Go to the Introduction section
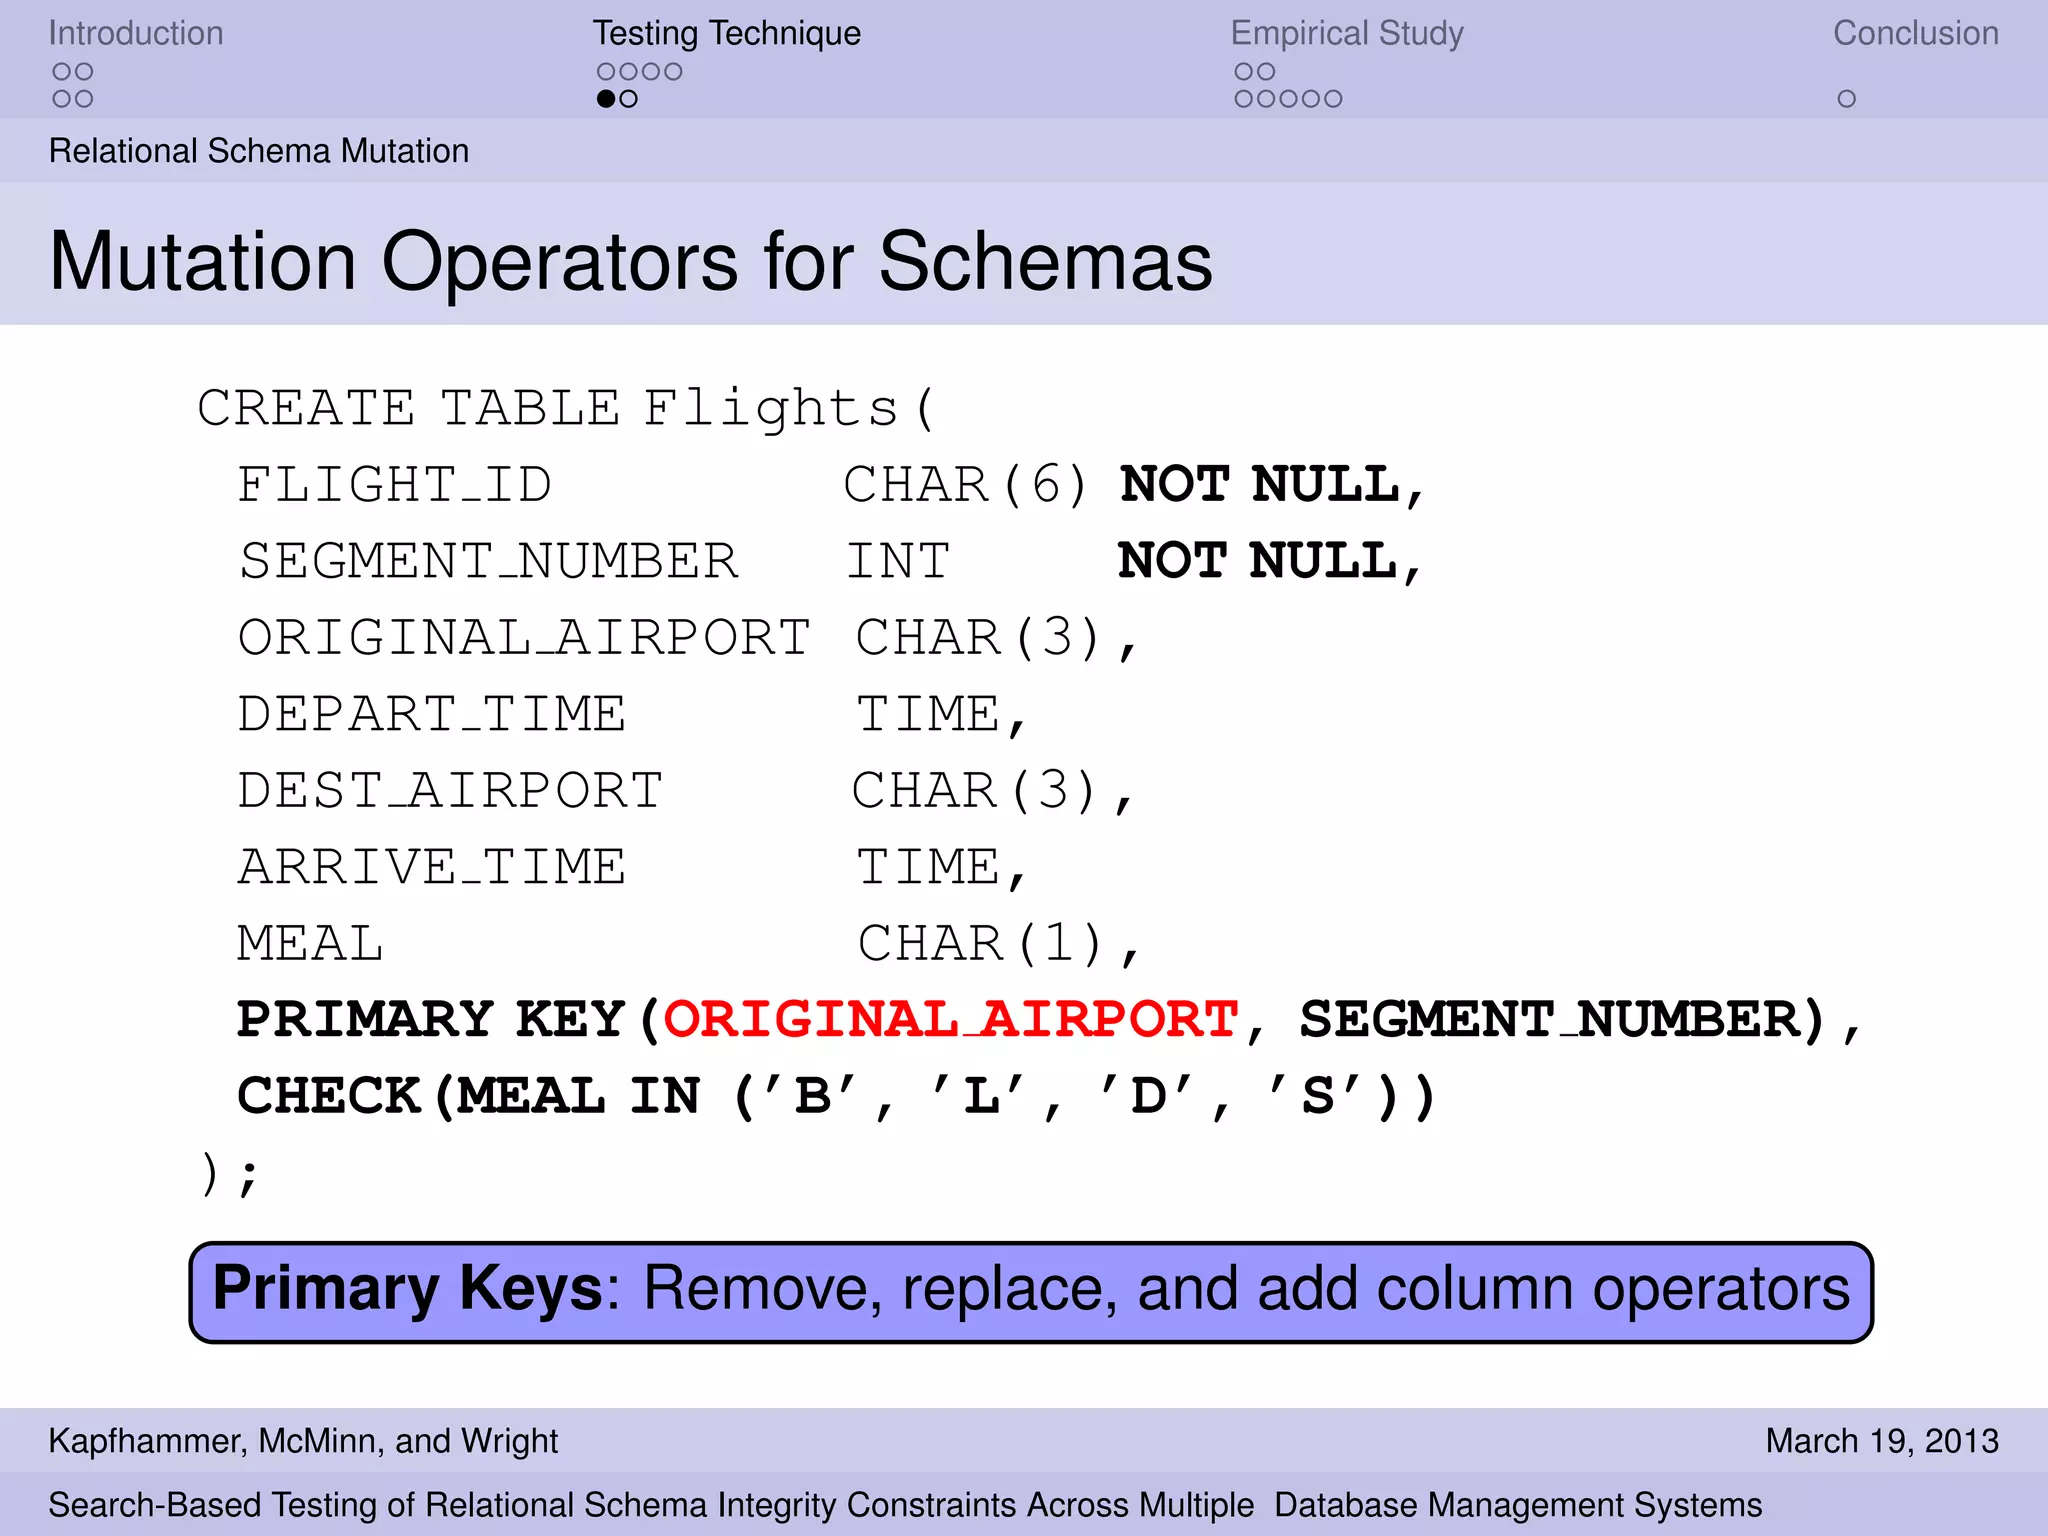This screenshot has height=1536, width=2048. (x=136, y=33)
